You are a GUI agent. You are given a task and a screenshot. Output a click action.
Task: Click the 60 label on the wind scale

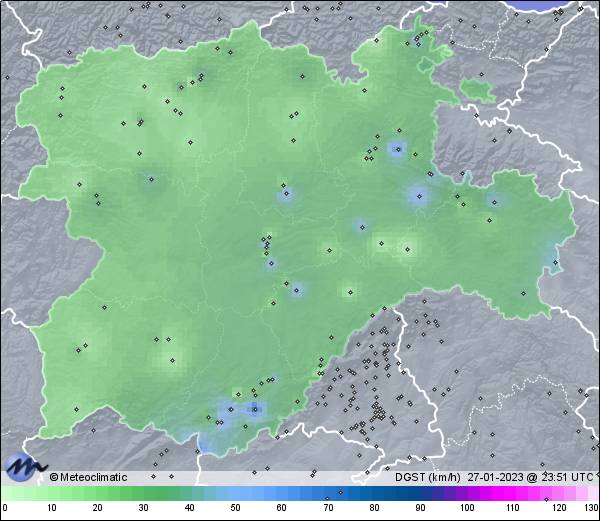tap(282, 508)
